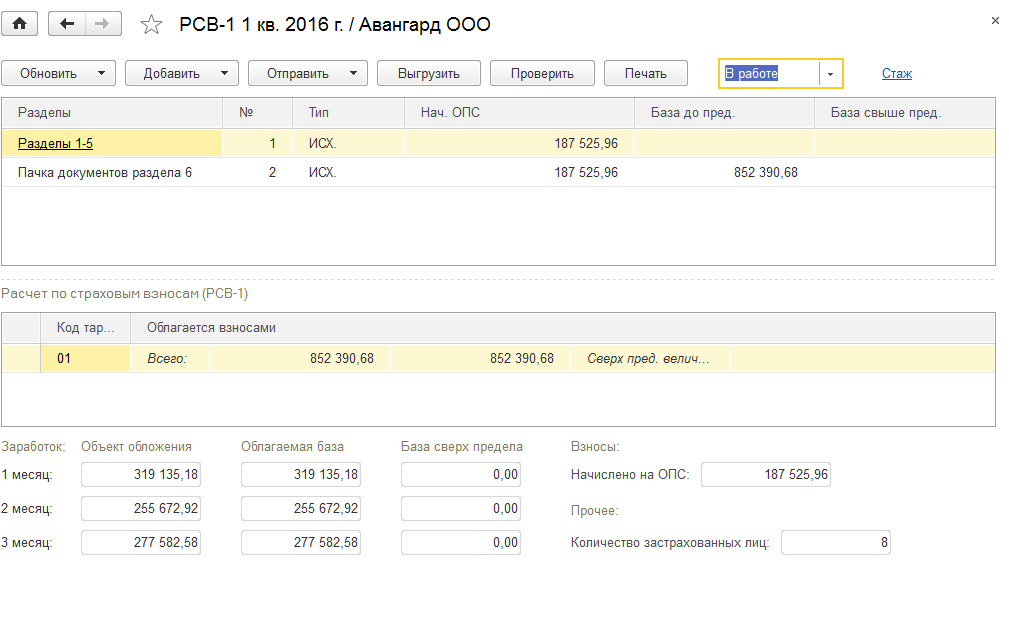
Task: Open the status В работе dropdown arrow
Action: click(x=830, y=74)
